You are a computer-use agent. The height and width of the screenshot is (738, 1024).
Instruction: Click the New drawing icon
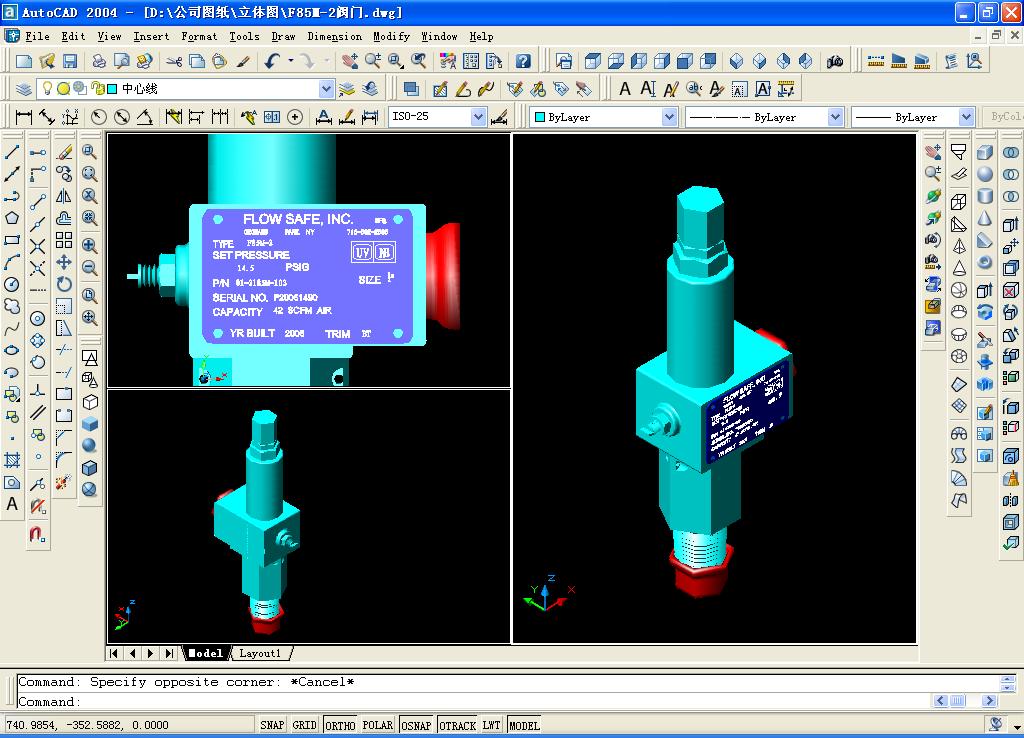pos(24,61)
